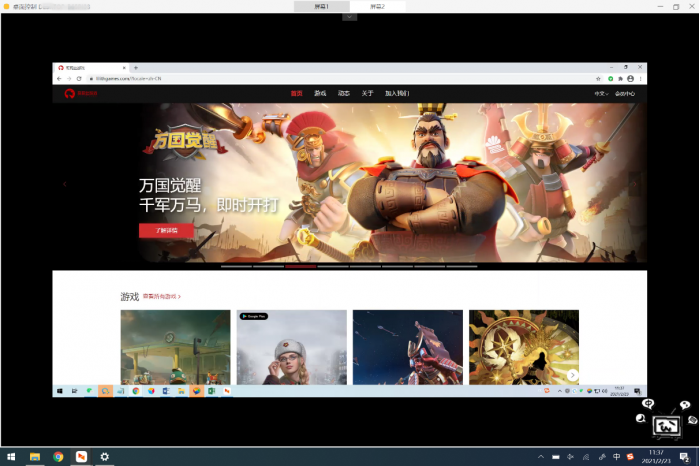Open Sogou input icon in local tray

[630, 457]
